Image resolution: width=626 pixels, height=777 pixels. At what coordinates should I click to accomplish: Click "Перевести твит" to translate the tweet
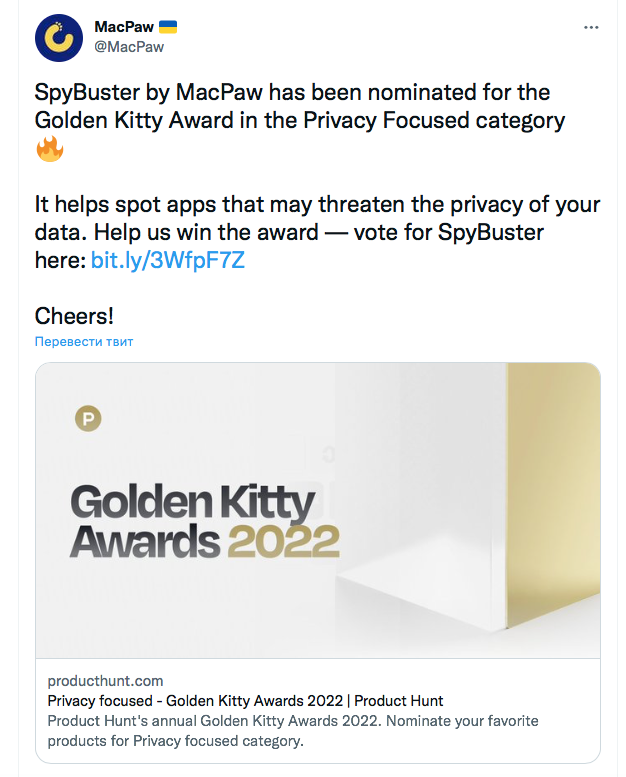click(84, 341)
